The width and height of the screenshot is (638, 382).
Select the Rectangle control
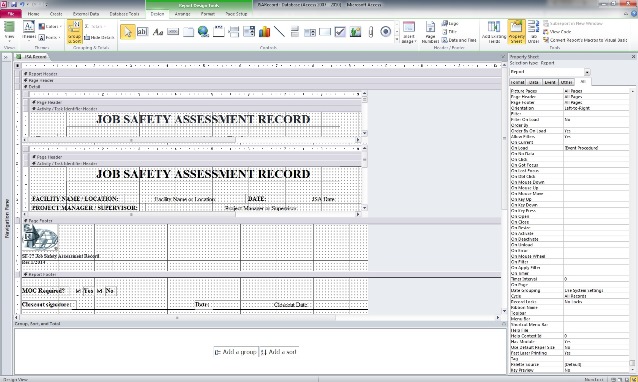click(325, 31)
